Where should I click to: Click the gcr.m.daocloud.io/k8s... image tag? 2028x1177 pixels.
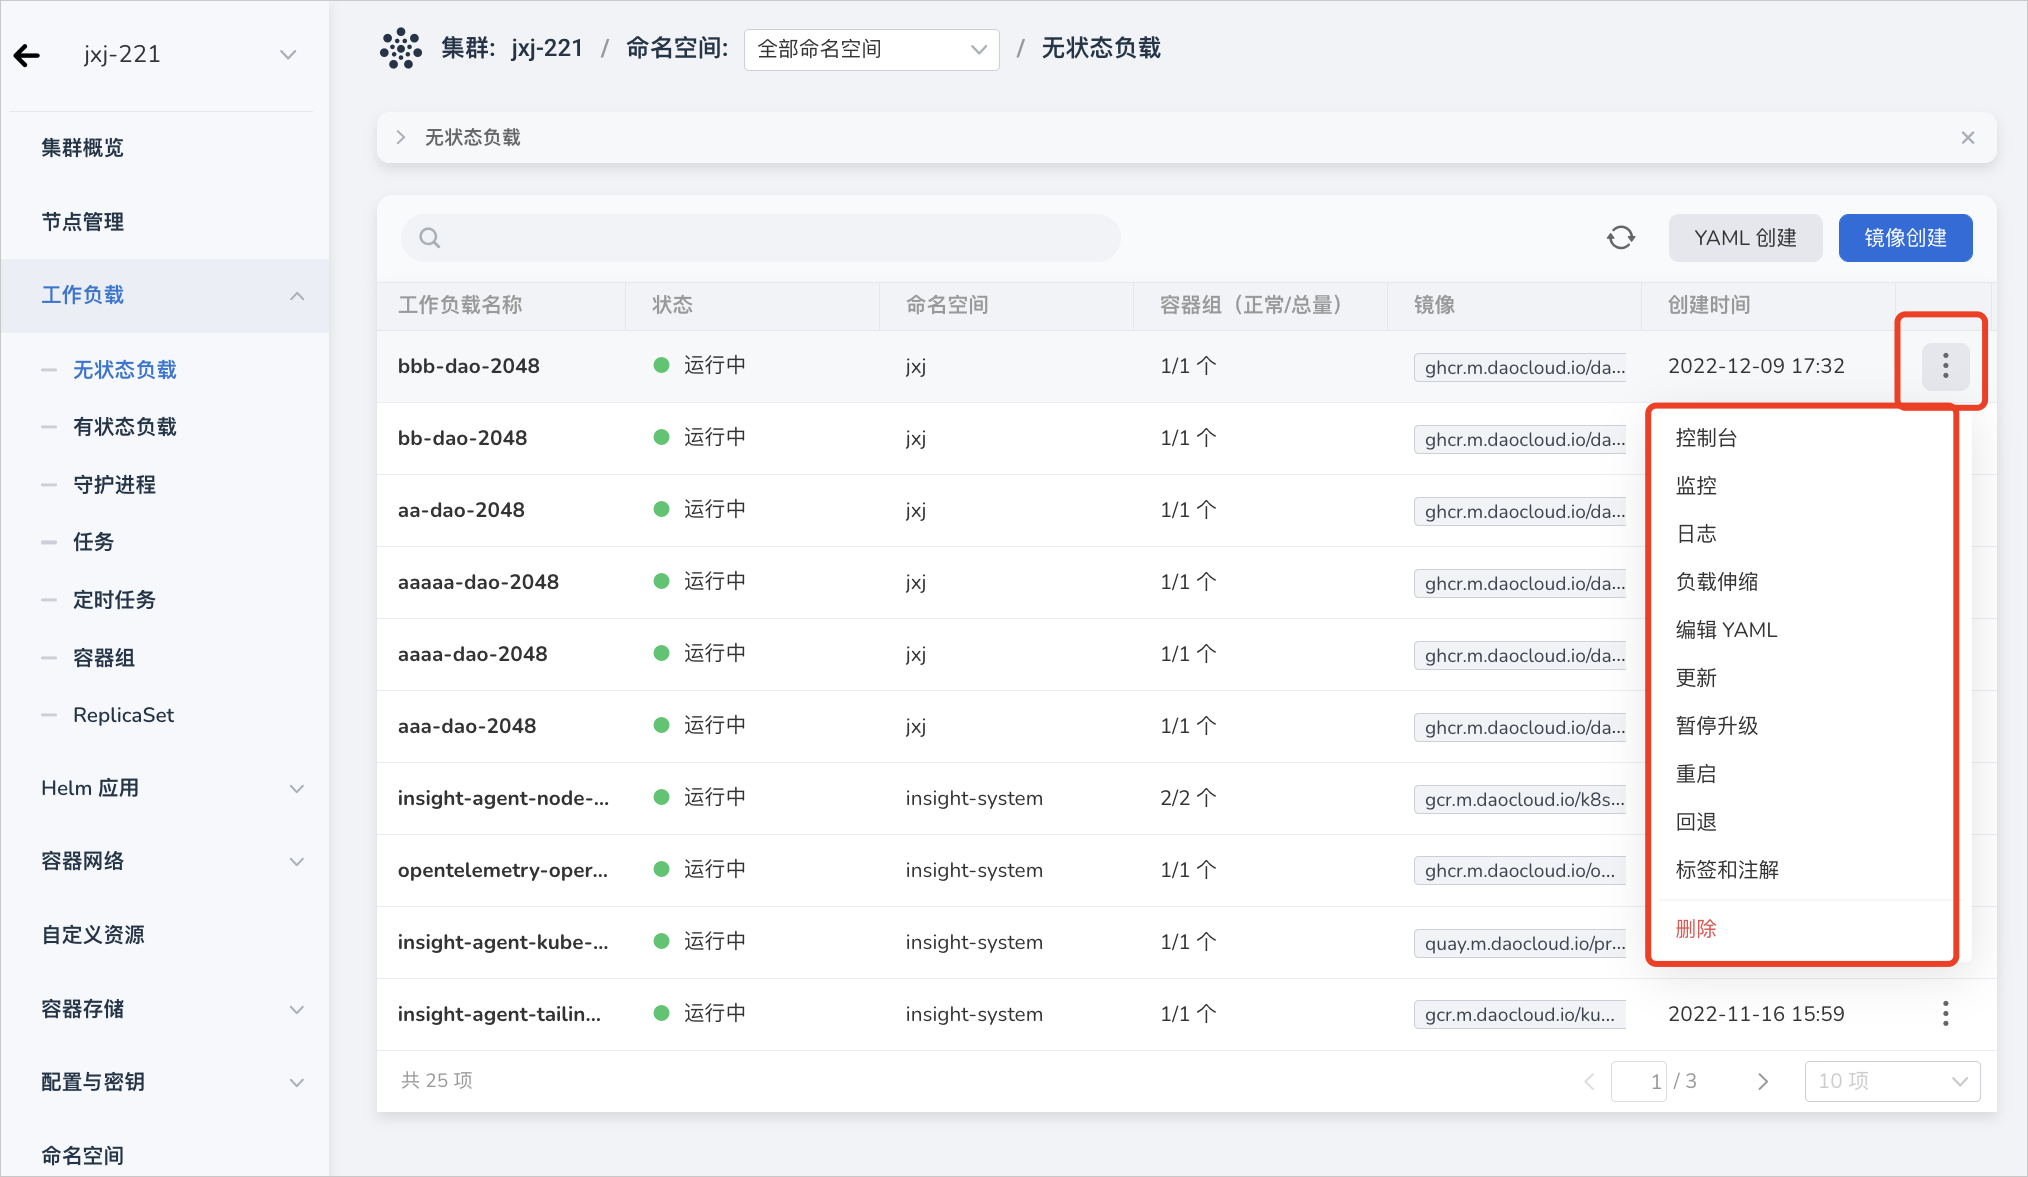point(1520,799)
